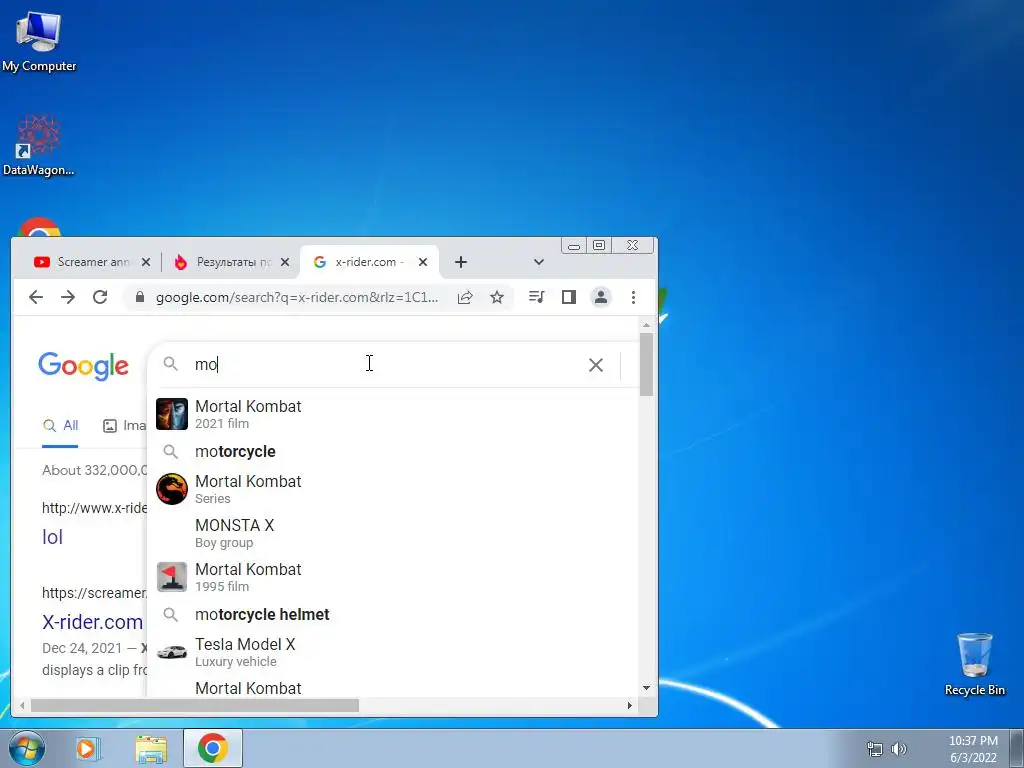1024x768 pixels.
Task: Choose Tesla Model X suggestion
Action: [392, 652]
